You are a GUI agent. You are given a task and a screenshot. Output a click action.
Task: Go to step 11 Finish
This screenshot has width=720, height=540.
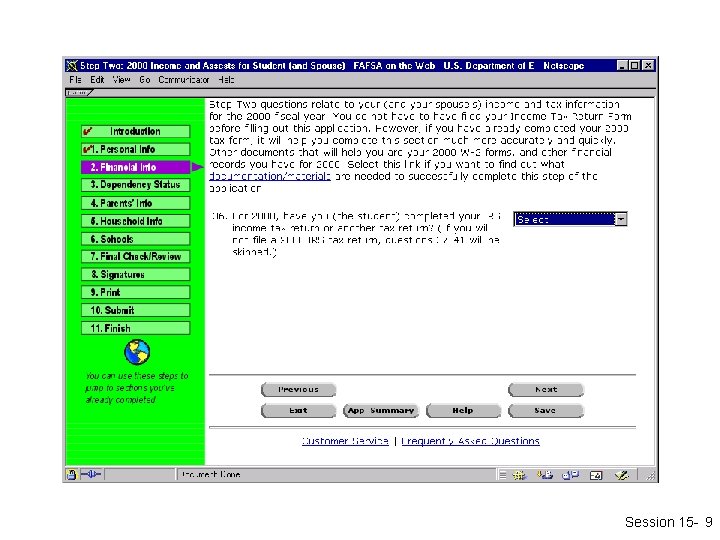coord(135,328)
